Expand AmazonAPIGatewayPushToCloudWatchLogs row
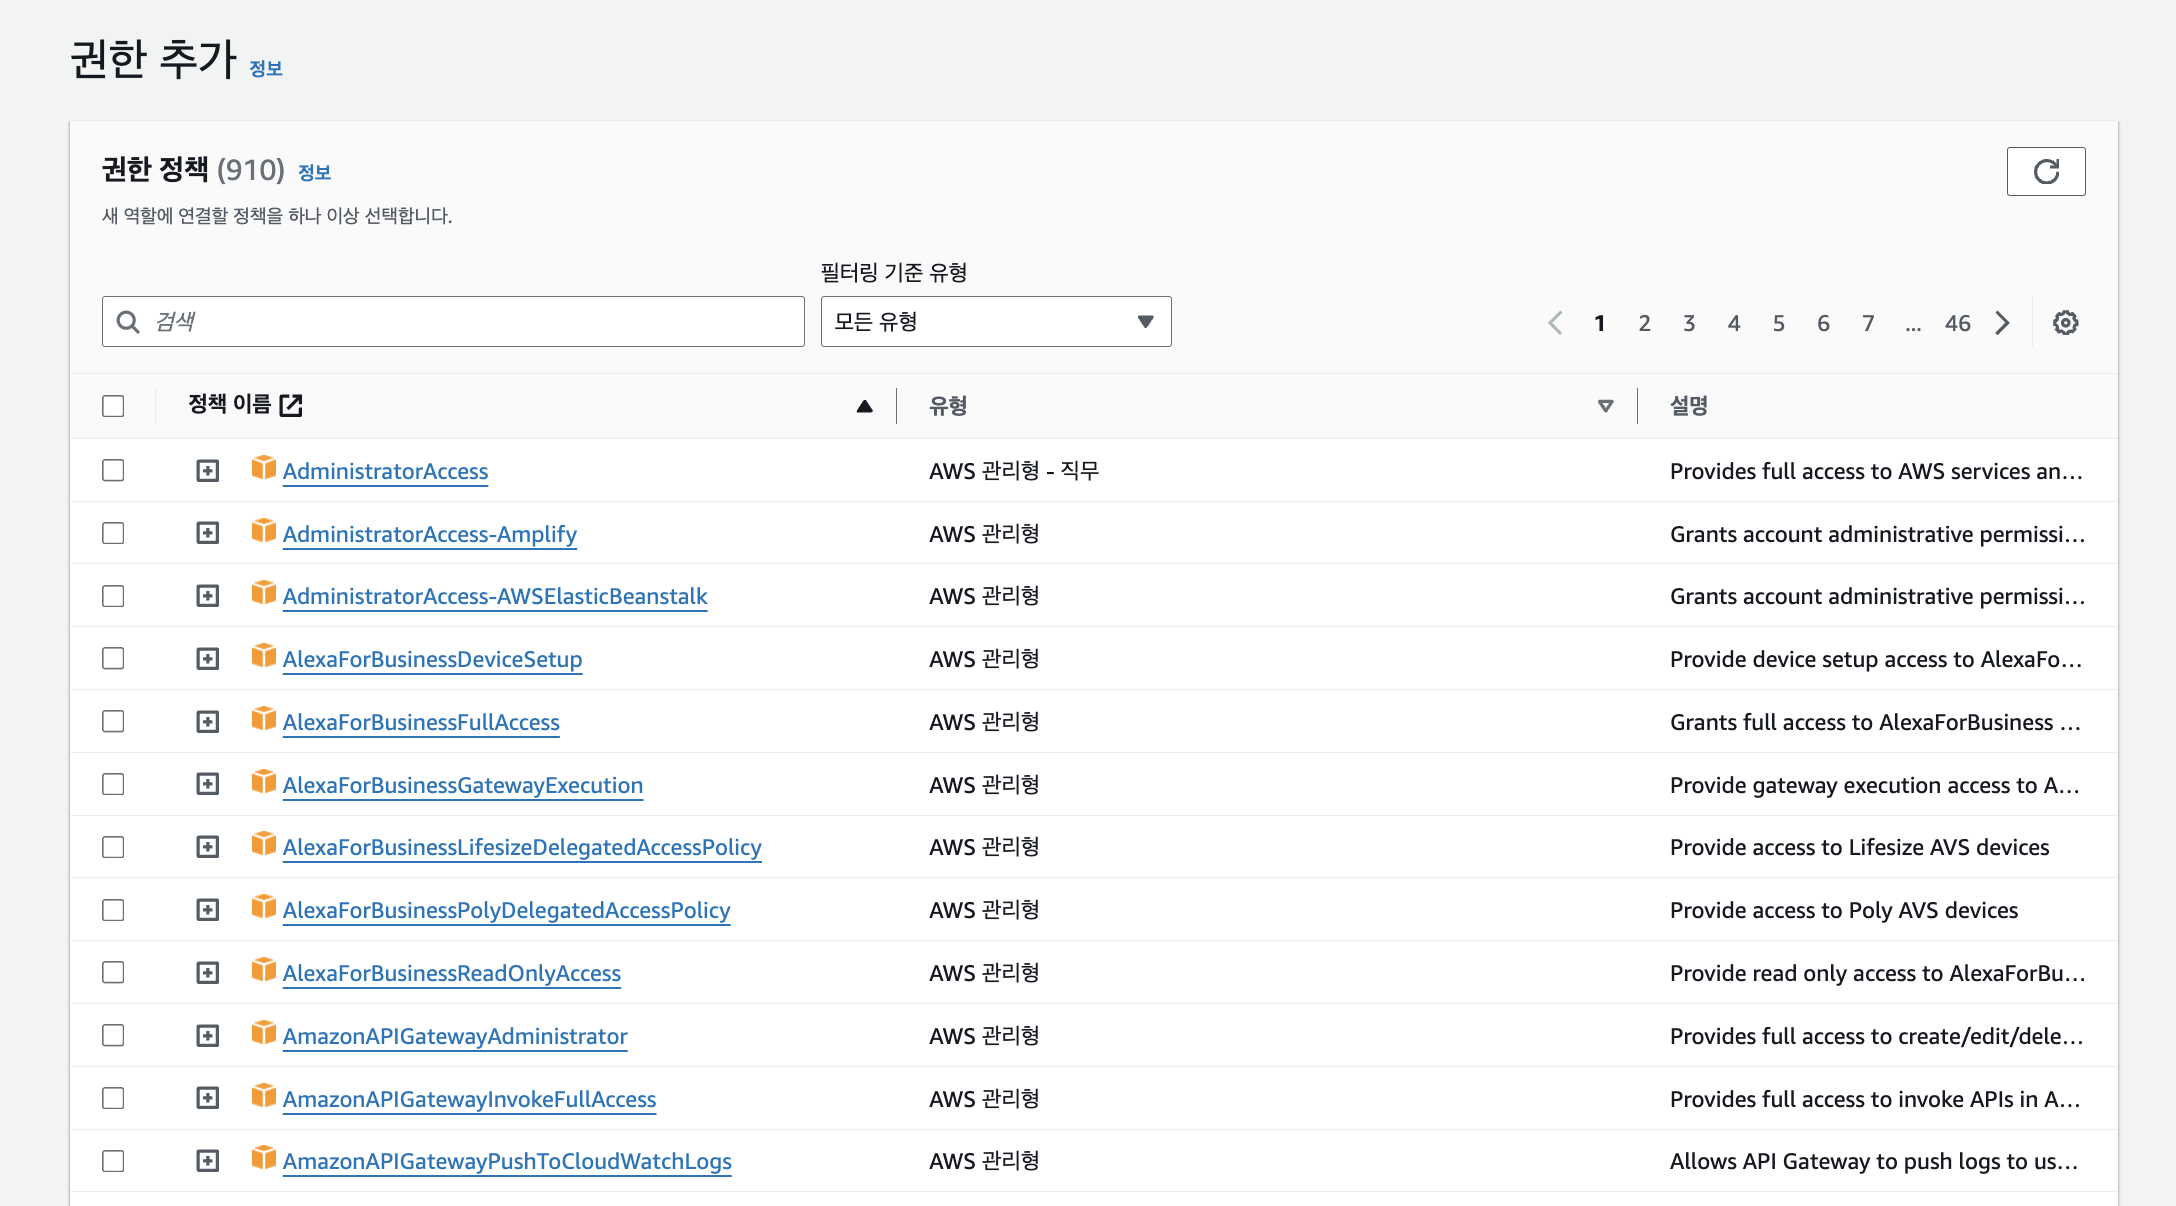2176x1206 pixels. point(207,1161)
